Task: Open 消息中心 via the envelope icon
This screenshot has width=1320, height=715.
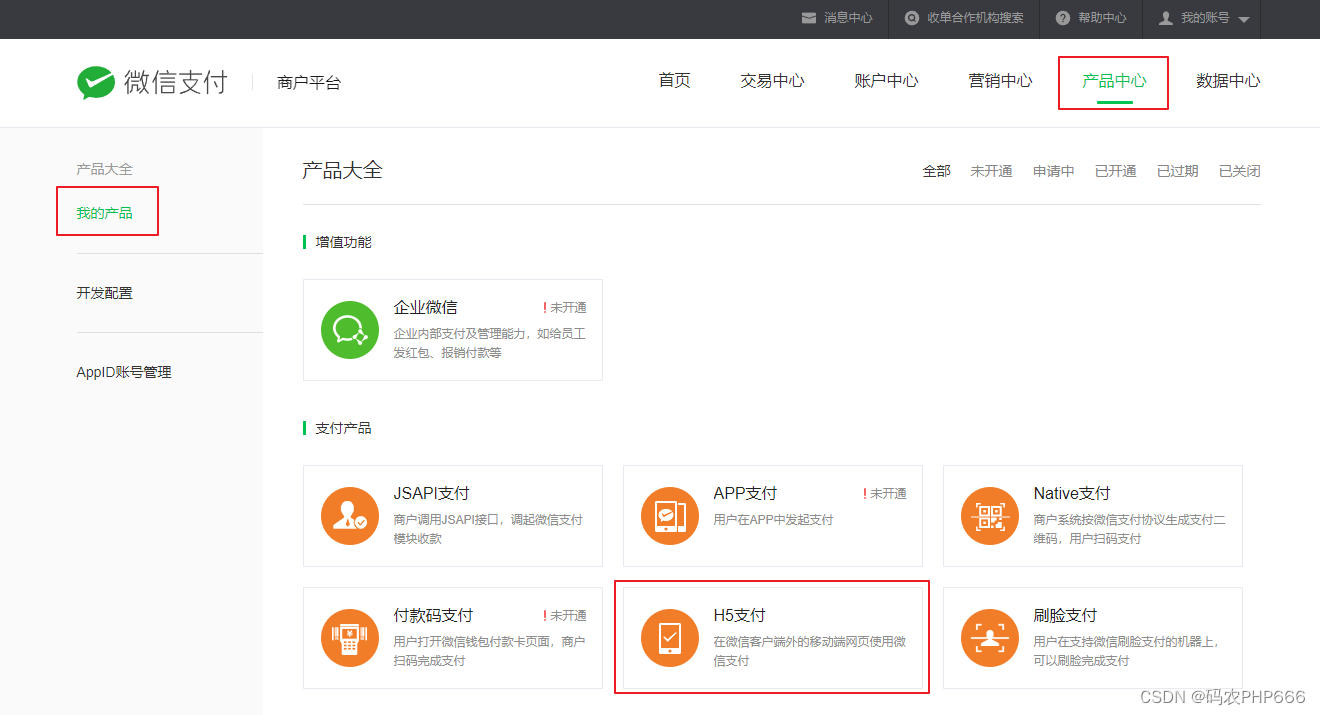Action: tap(808, 17)
